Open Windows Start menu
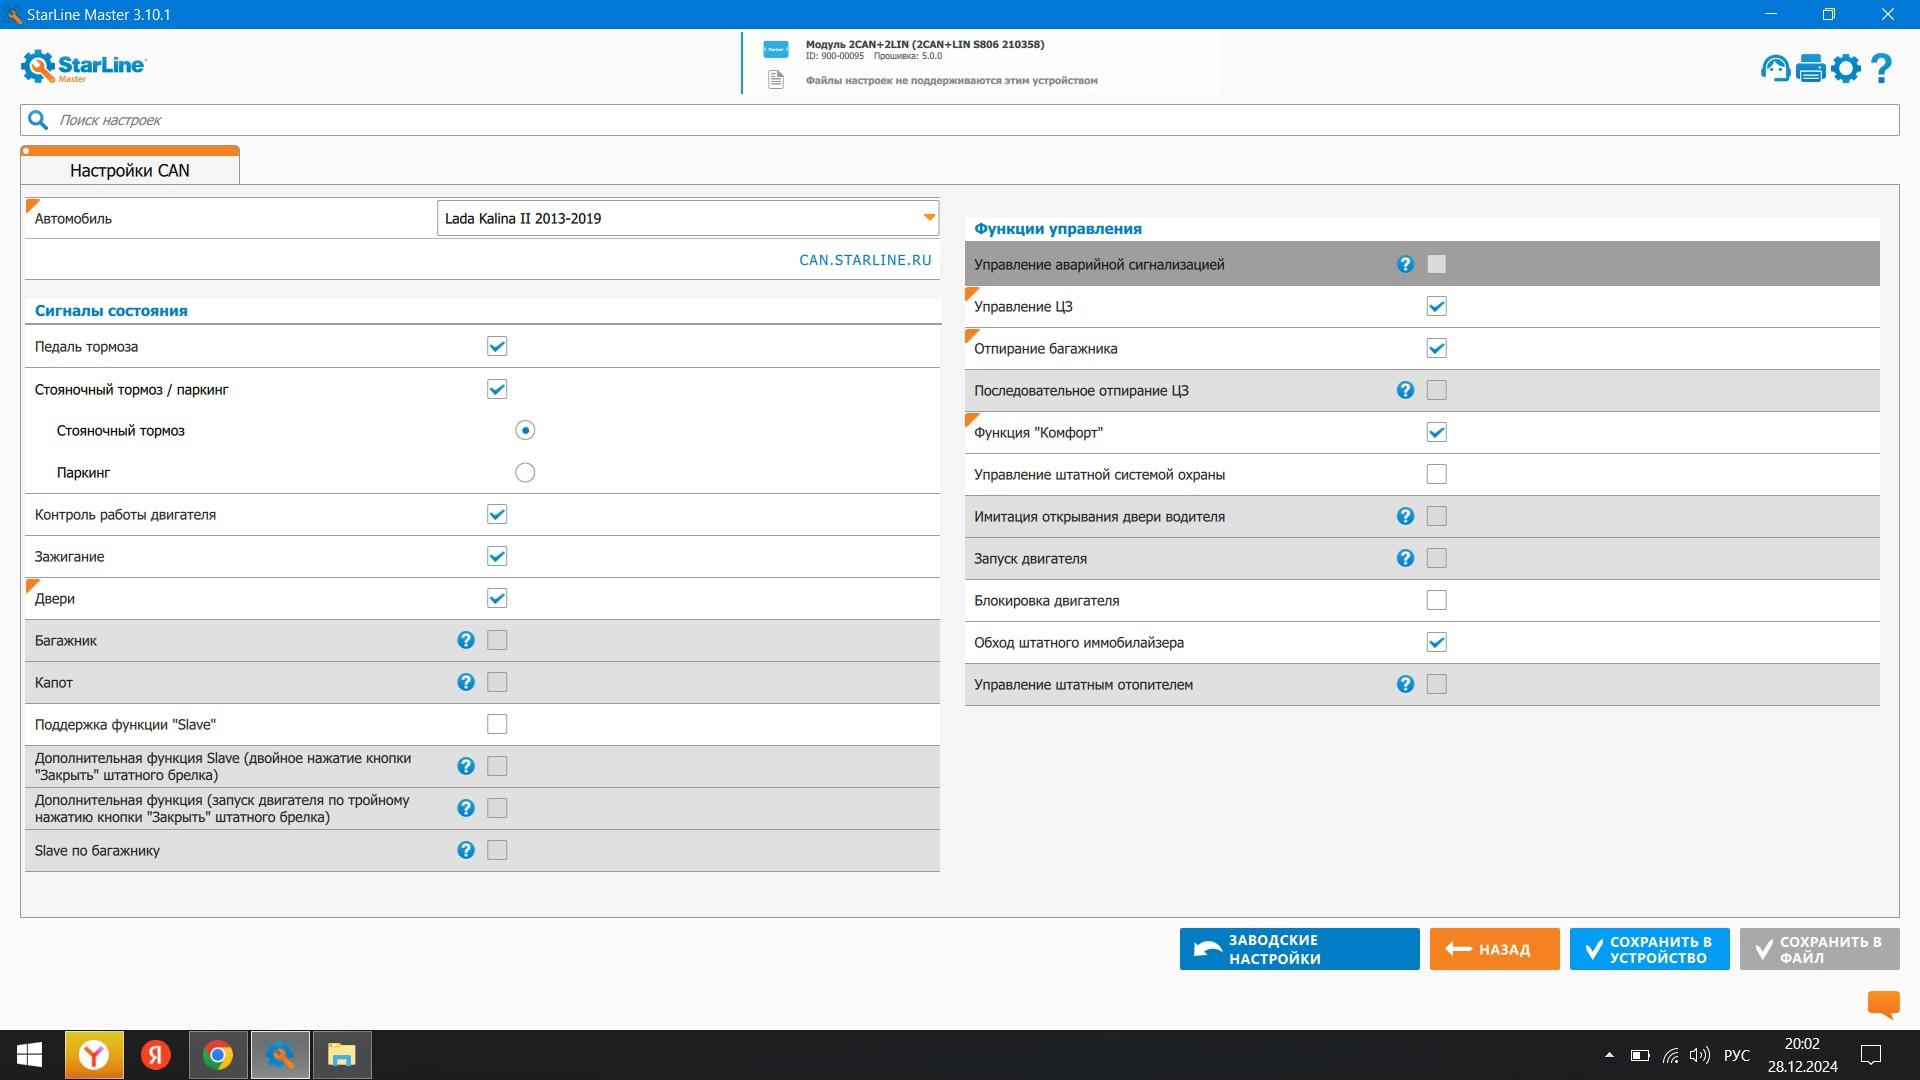This screenshot has height=1080, width=1920. pyautogui.click(x=29, y=1055)
